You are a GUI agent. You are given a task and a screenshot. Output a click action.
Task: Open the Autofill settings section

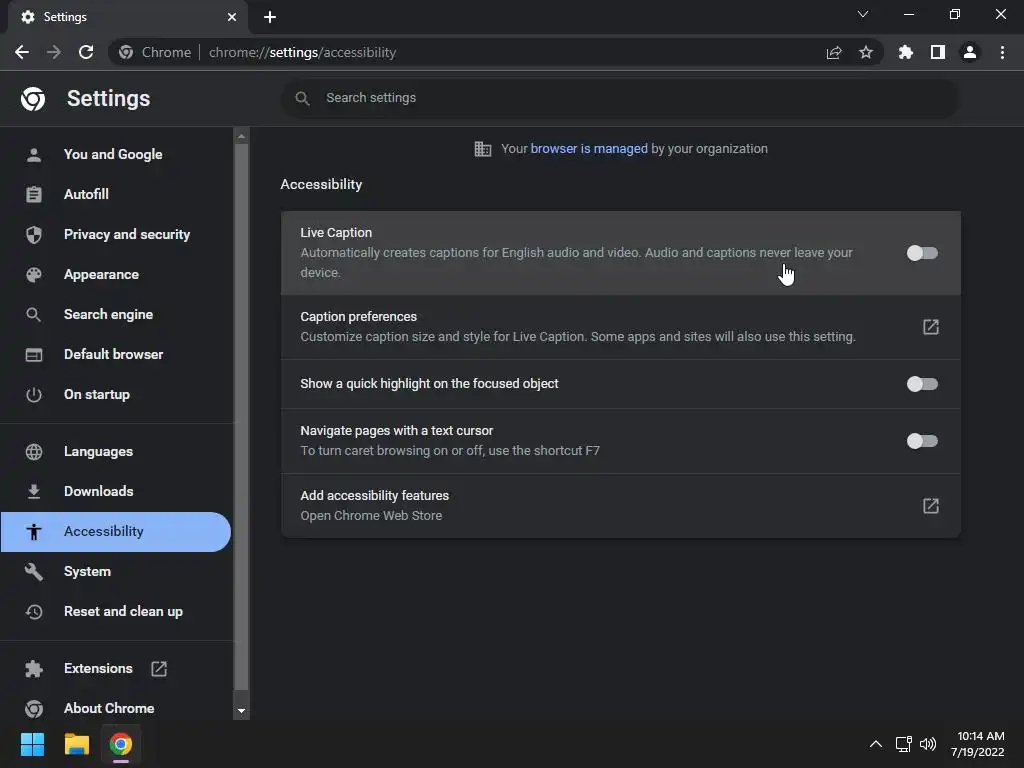(x=116, y=194)
